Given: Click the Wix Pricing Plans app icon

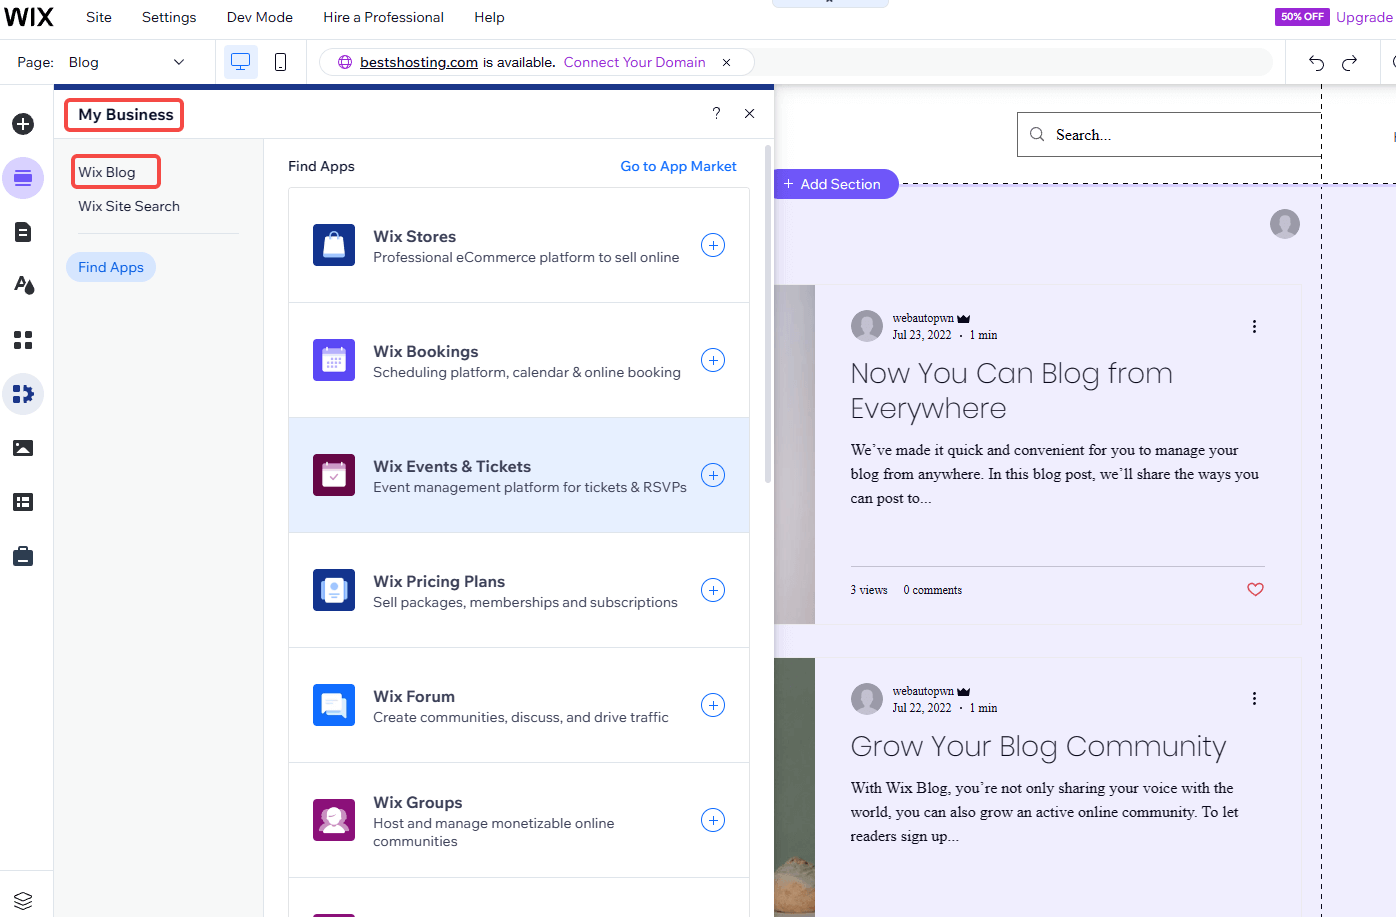Looking at the screenshot, I should [334, 590].
